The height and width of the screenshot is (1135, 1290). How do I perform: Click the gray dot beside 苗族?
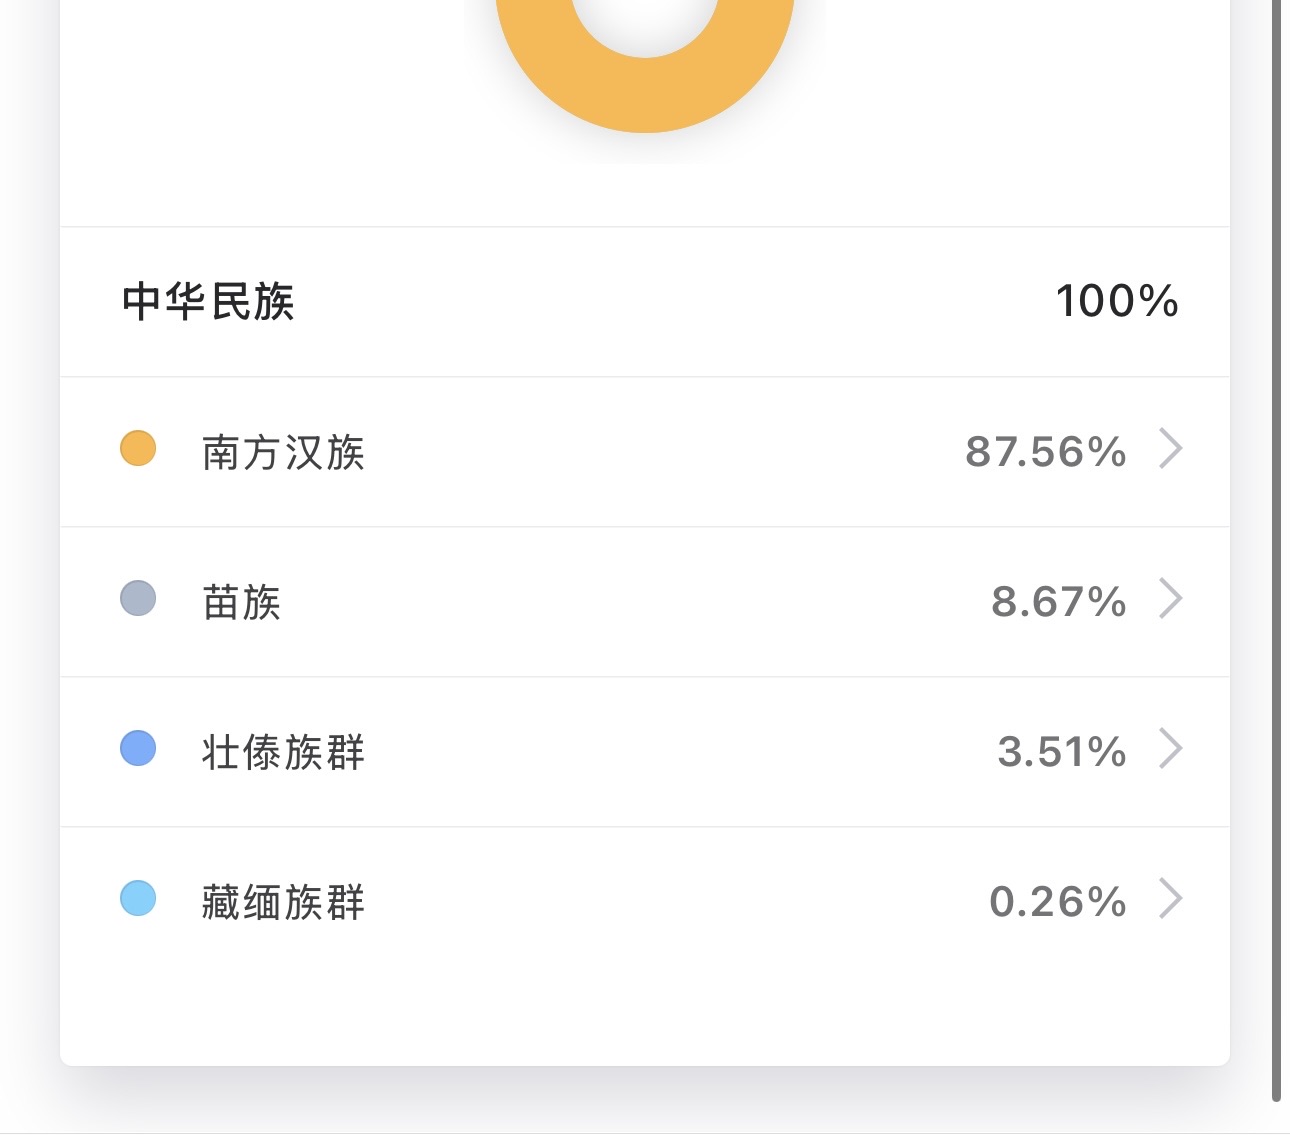(x=138, y=598)
